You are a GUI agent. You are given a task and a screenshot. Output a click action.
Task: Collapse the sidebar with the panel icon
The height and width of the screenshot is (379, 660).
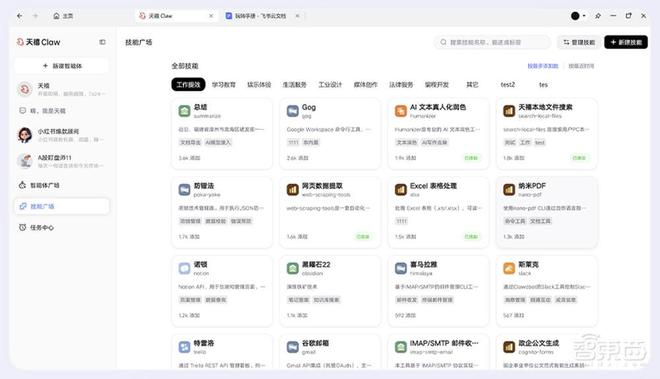click(102, 42)
